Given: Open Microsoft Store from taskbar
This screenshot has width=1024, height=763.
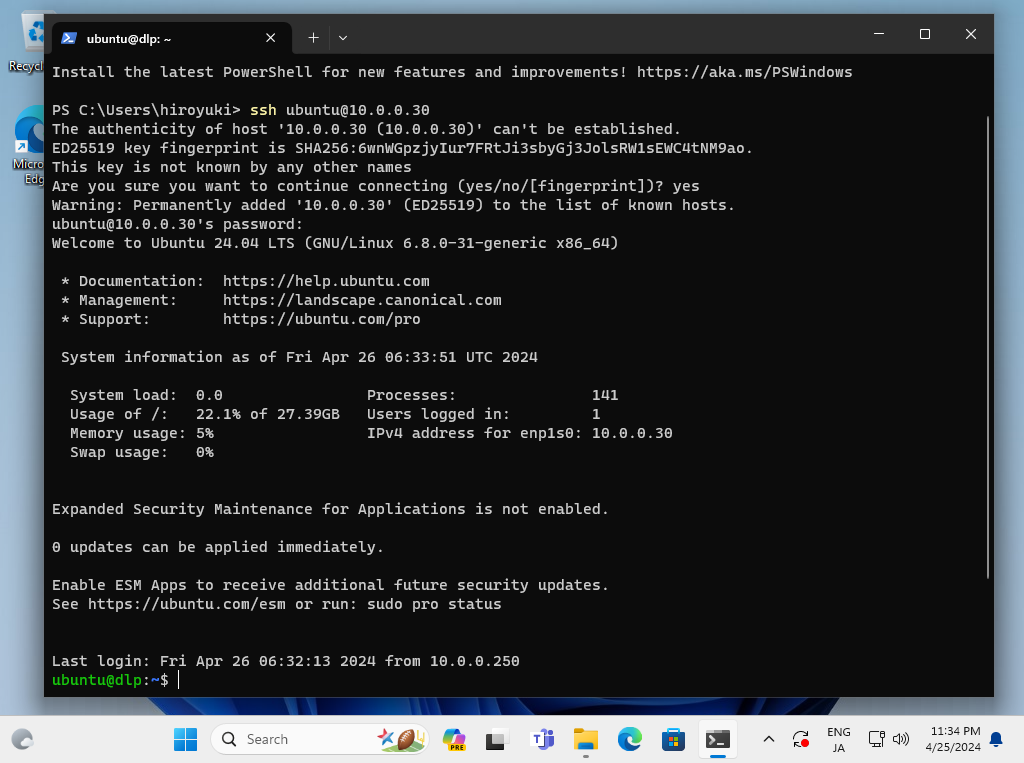Looking at the screenshot, I should click(x=673, y=739).
